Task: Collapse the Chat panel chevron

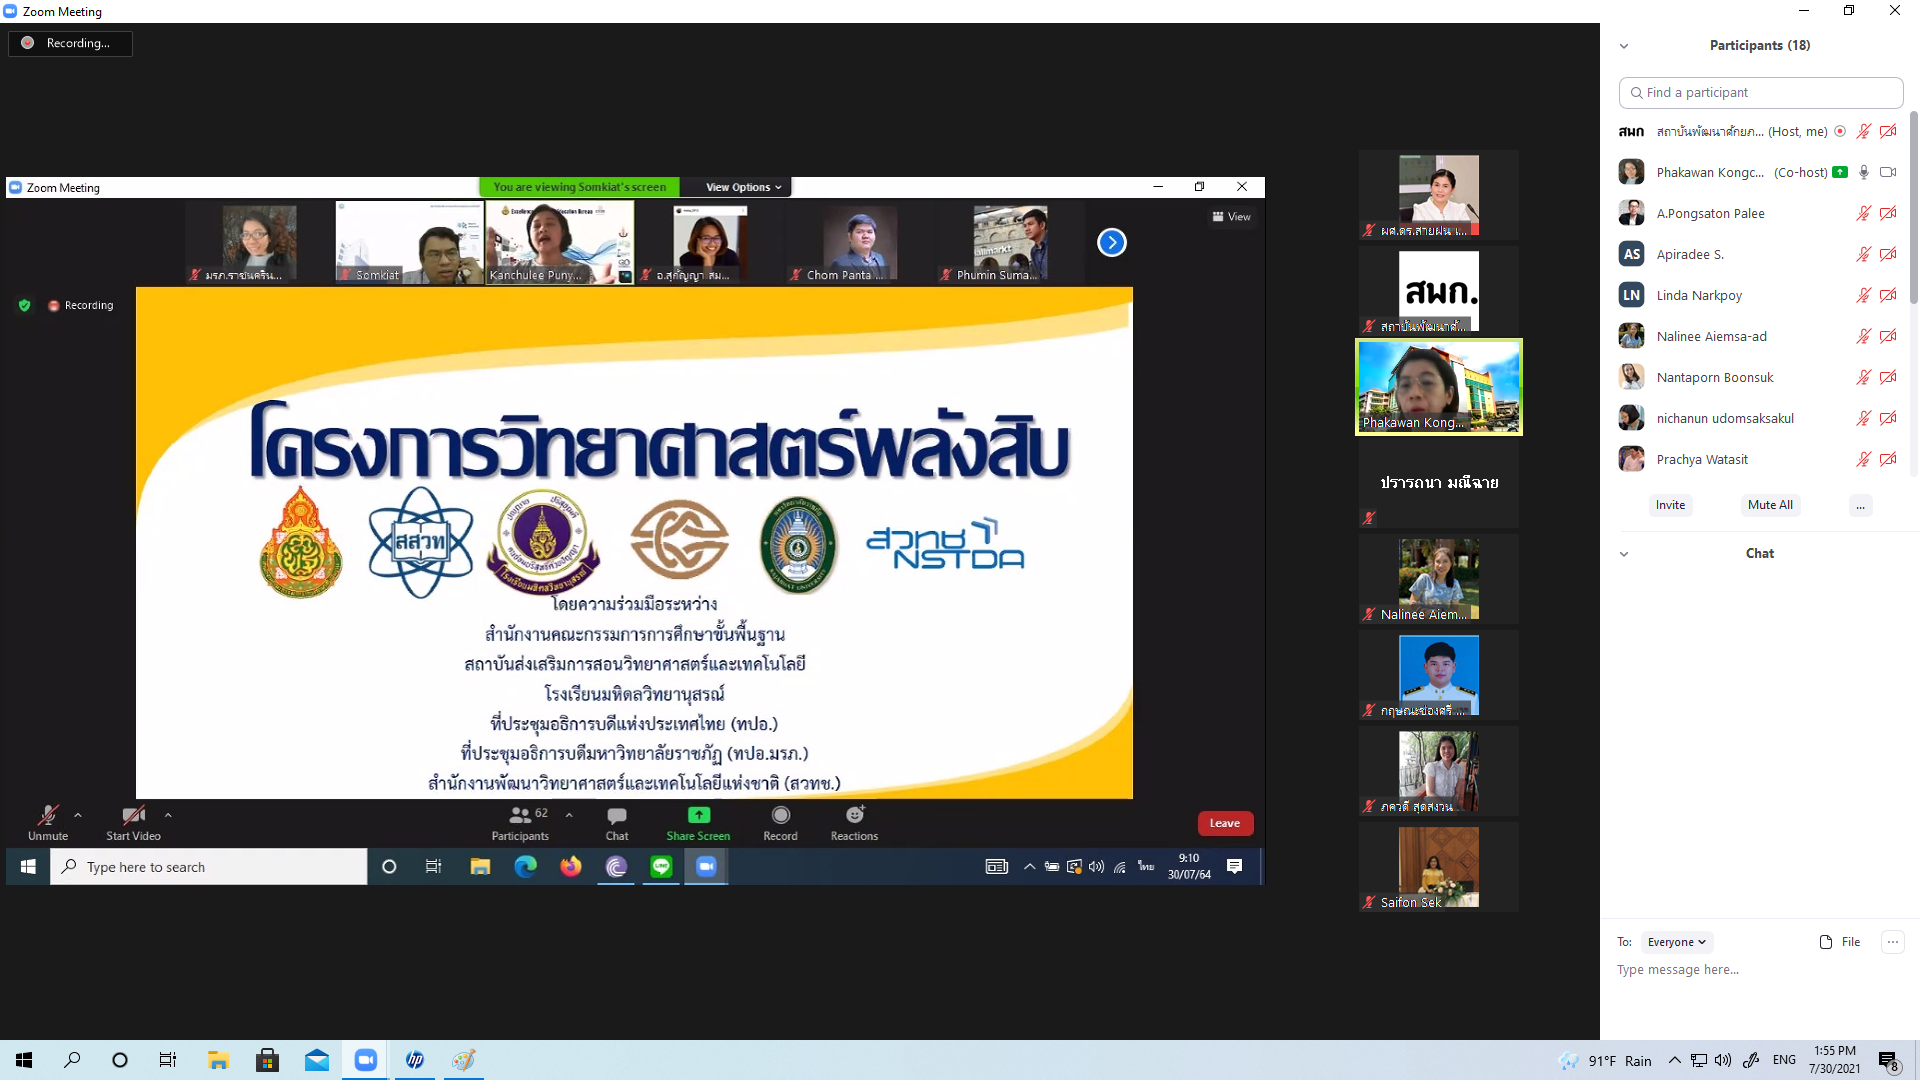Action: [x=1624, y=554]
